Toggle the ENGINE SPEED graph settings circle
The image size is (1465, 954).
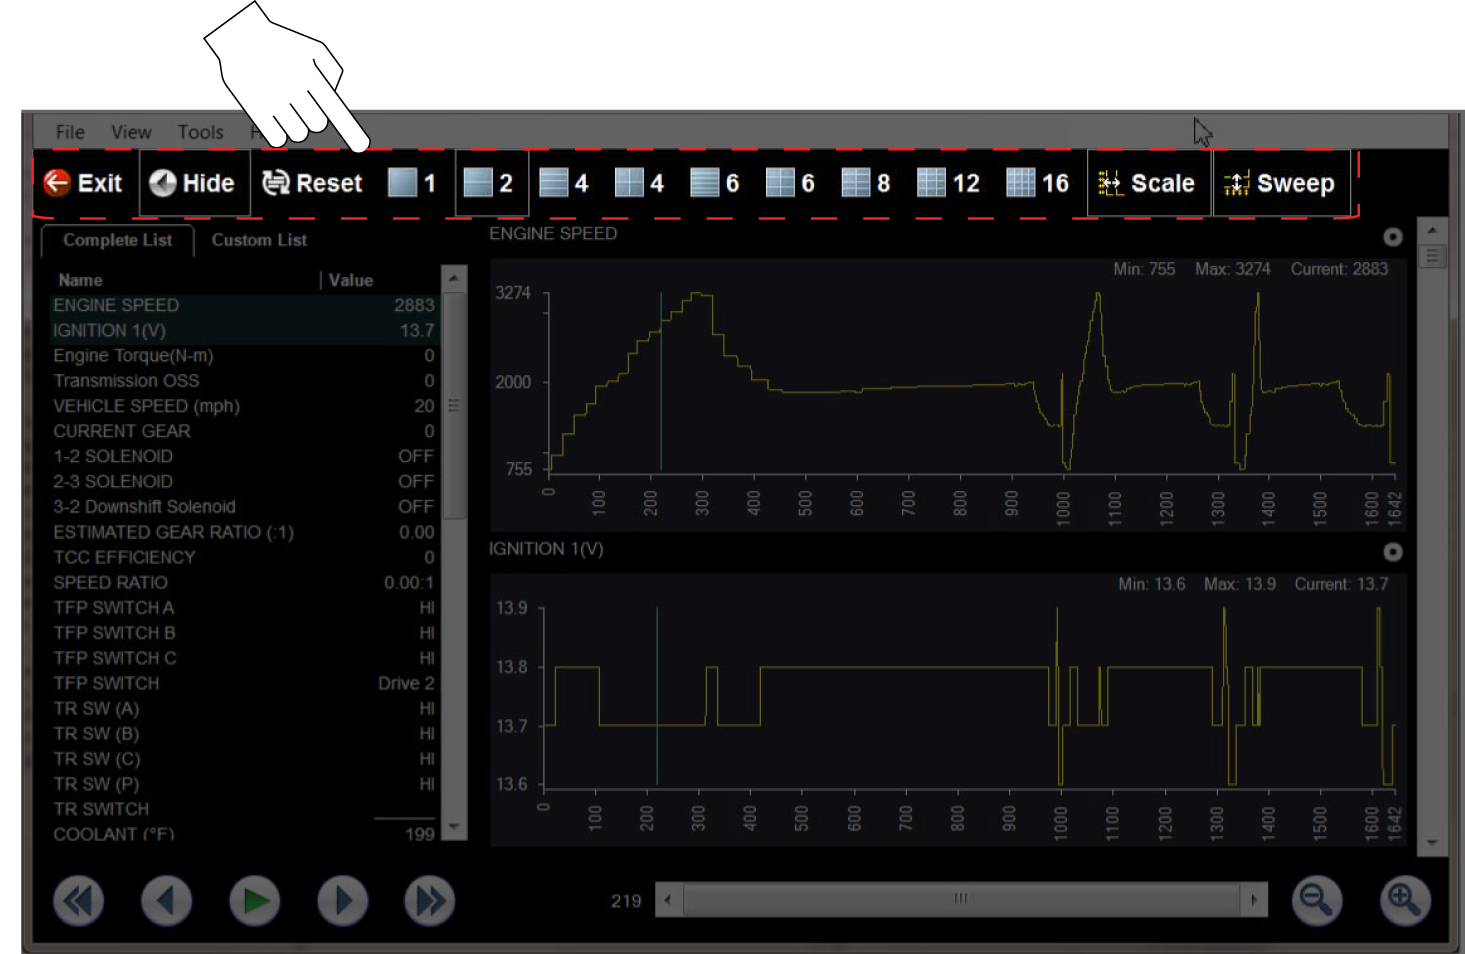(x=1392, y=237)
